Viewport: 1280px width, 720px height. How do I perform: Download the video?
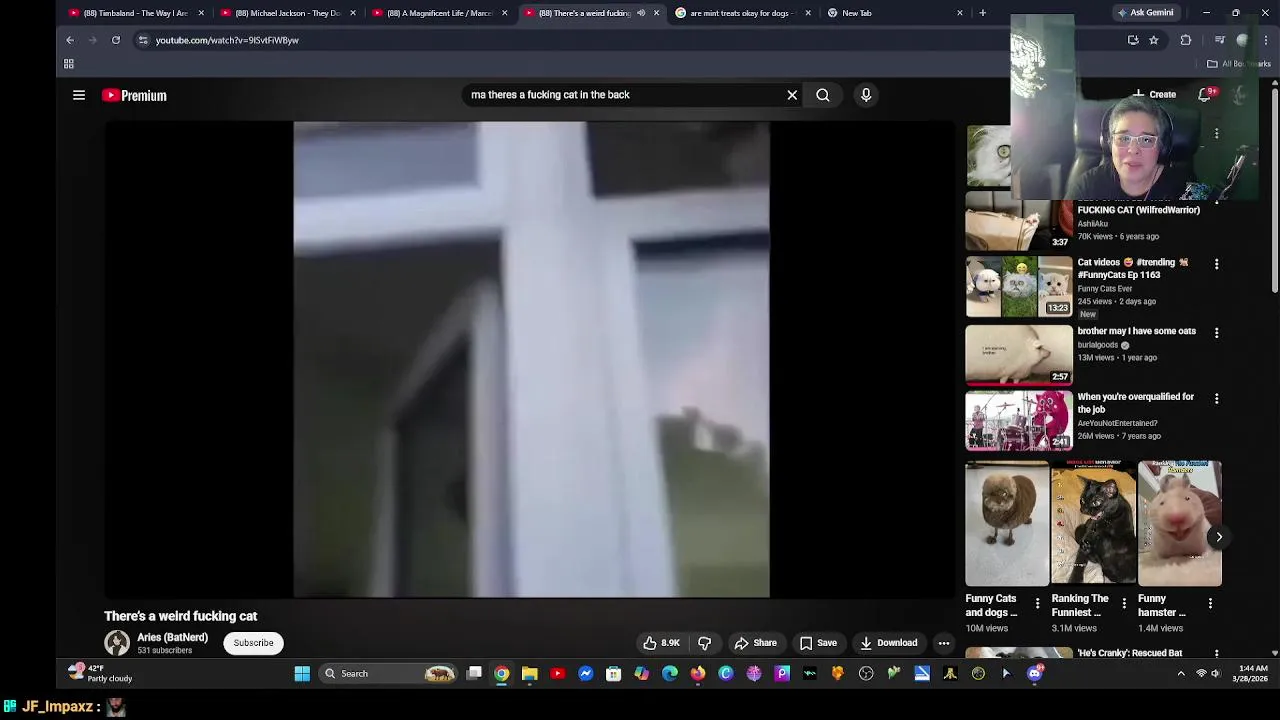coord(888,643)
